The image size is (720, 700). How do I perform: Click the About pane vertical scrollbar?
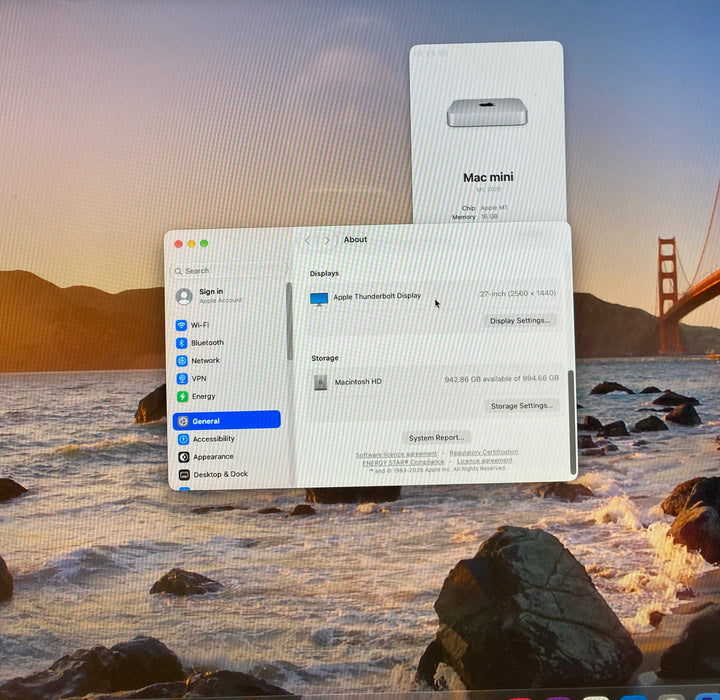[x=572, y=422]
